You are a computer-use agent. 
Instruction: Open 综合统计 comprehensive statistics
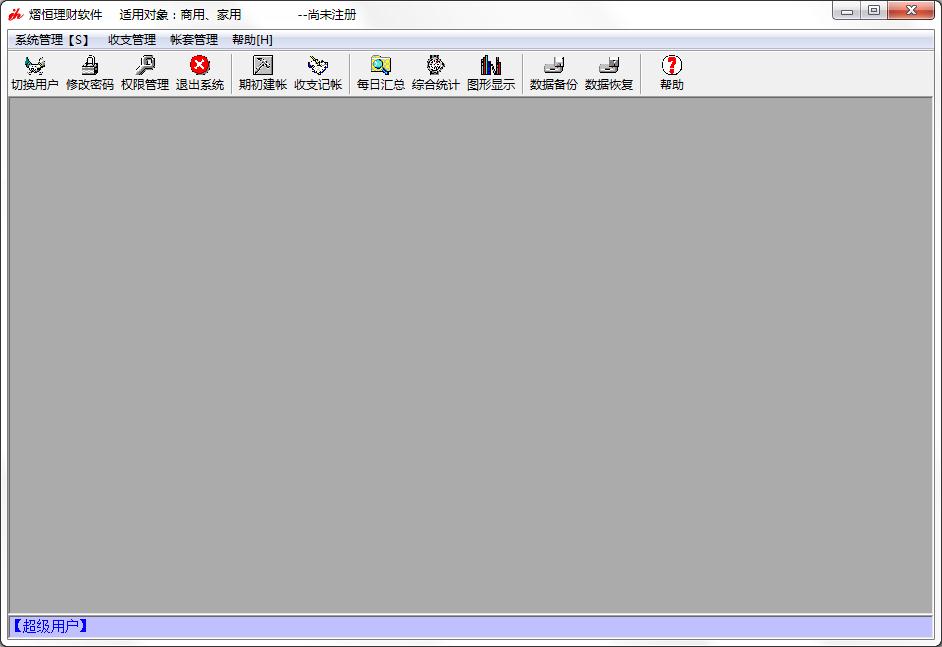pos(436,73)
